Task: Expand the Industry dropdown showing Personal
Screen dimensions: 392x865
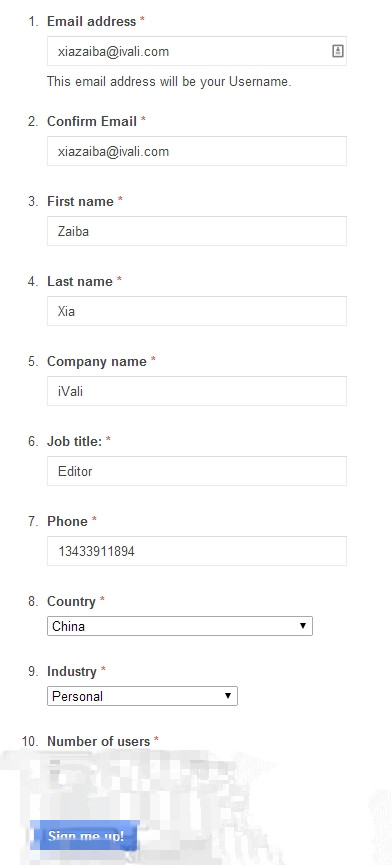Action: (142, 696)
